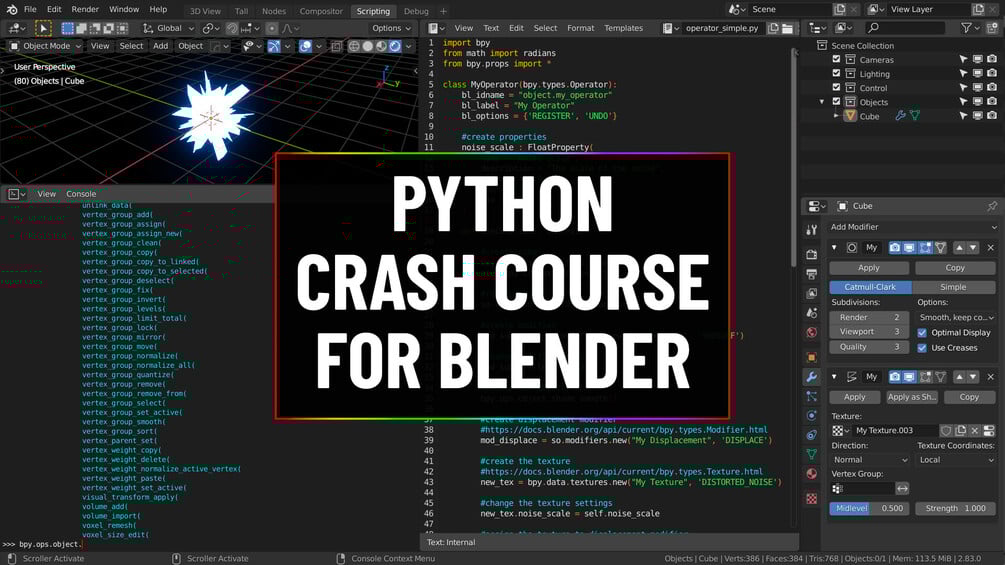Open the Render properties tab
The width and height of the screenshot is (1005, 565).
811,254
